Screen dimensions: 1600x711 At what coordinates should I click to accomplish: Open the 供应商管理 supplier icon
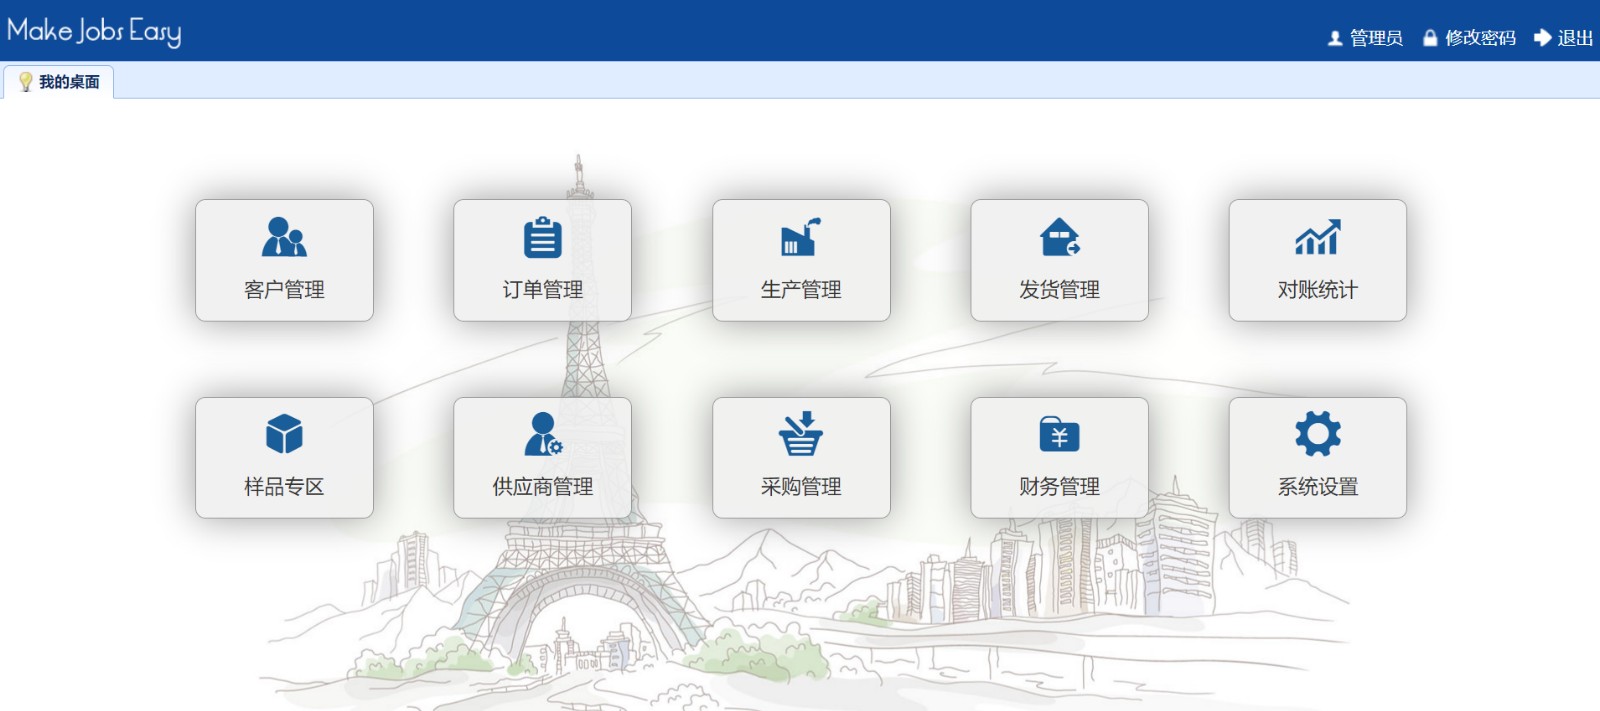pyautogui.click(x=542, y=434)
